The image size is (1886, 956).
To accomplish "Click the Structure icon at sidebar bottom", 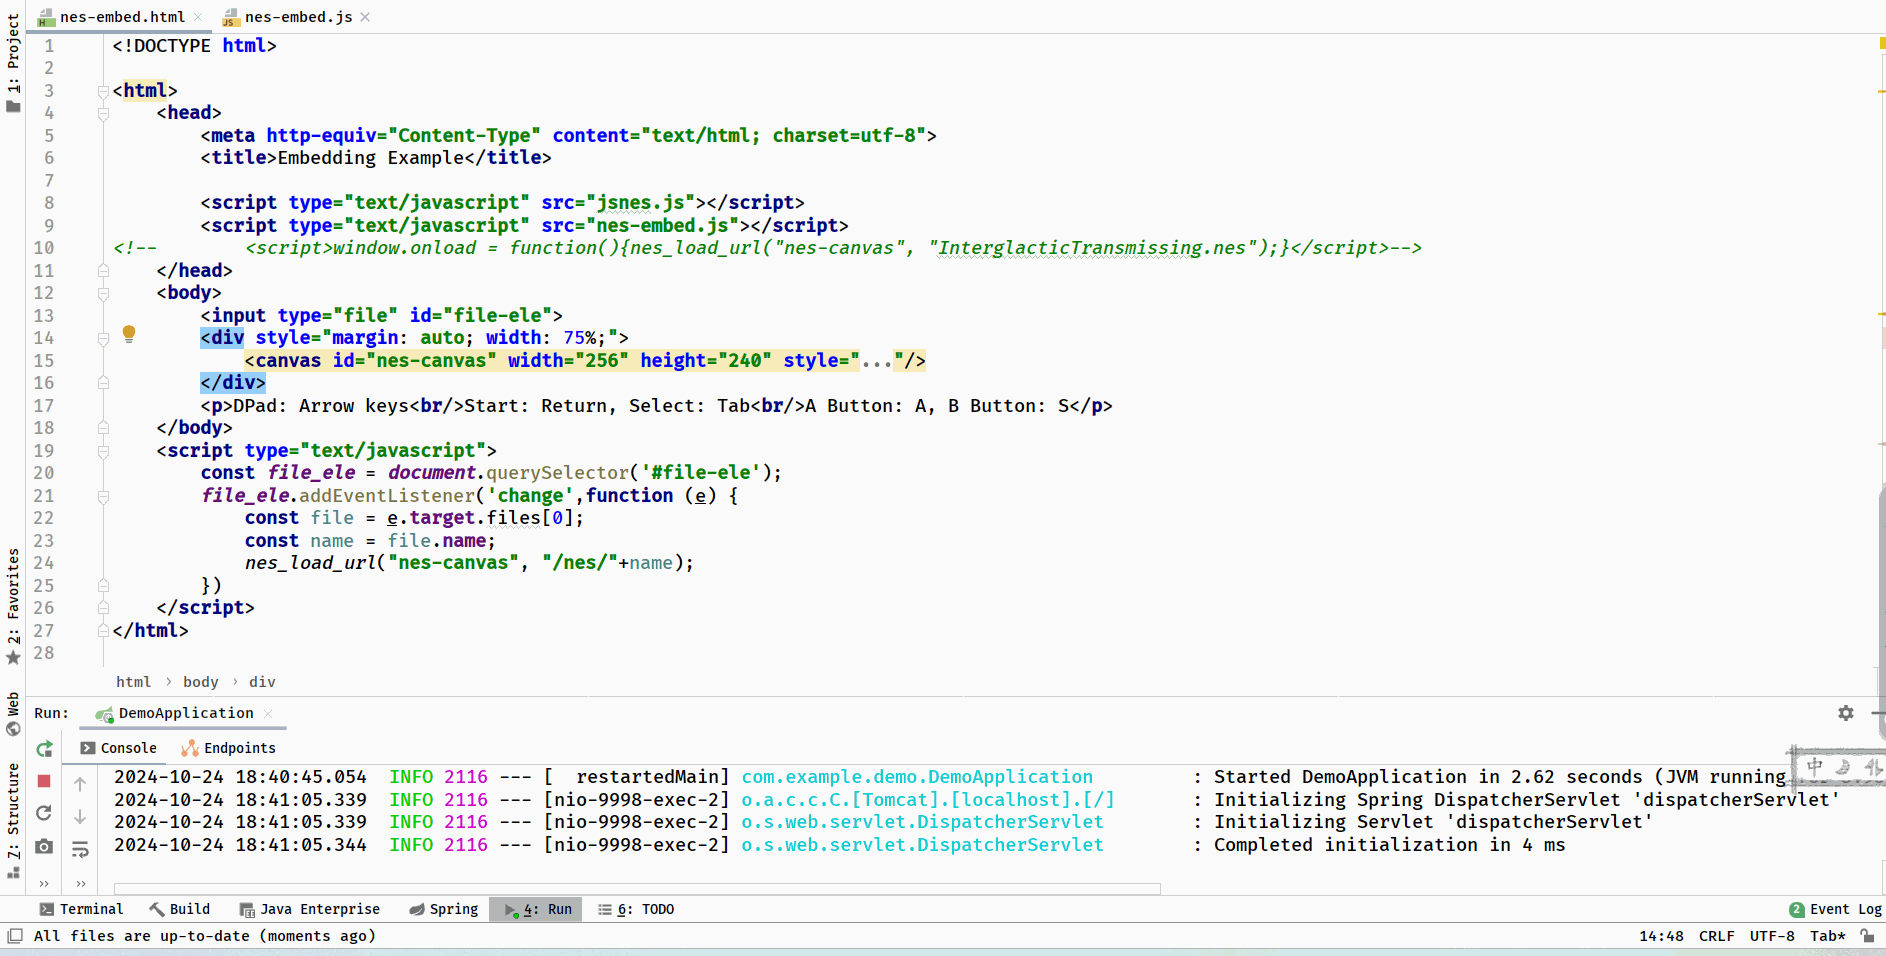I will (x=13, y=872).
